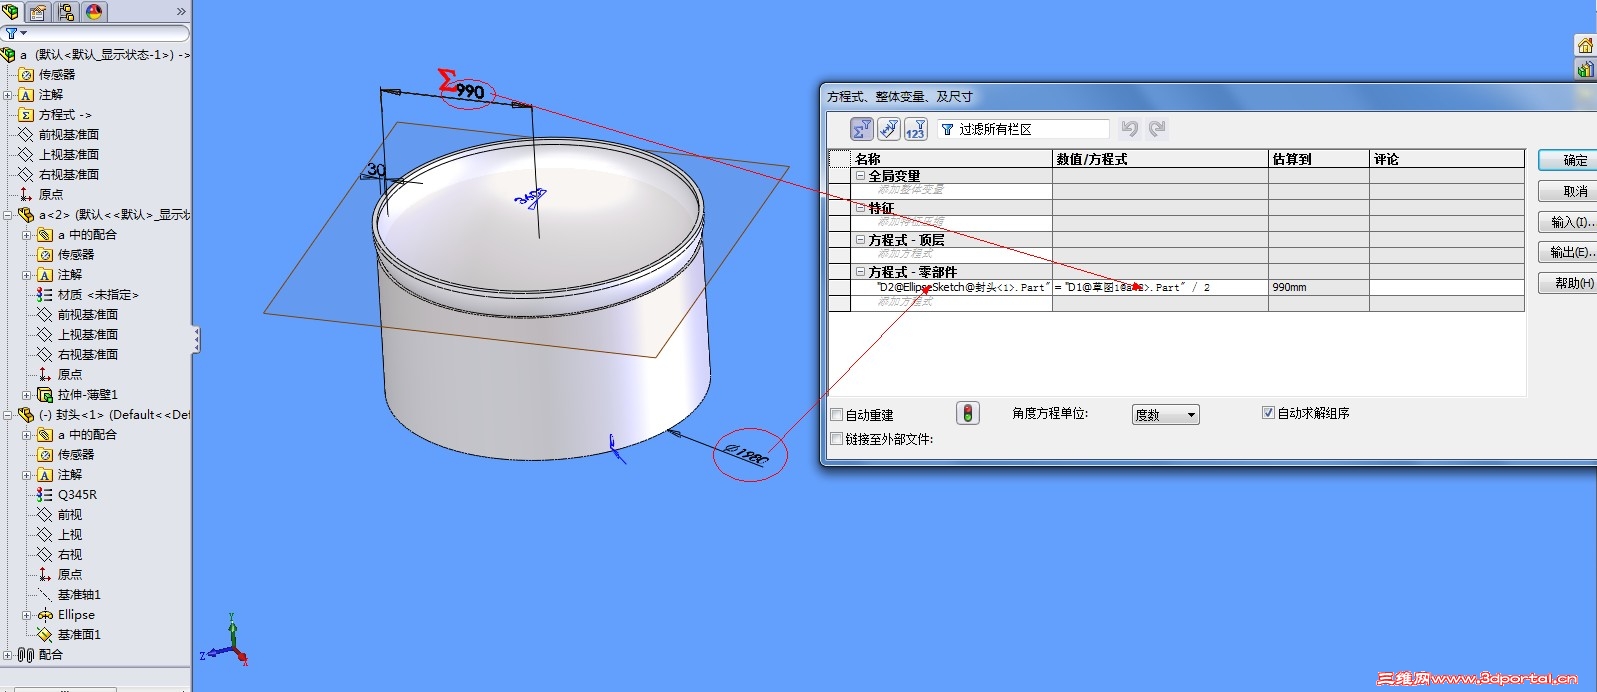
Task: Collapse the 方程式 - 零部件 section
Action: tap(860, 271)
